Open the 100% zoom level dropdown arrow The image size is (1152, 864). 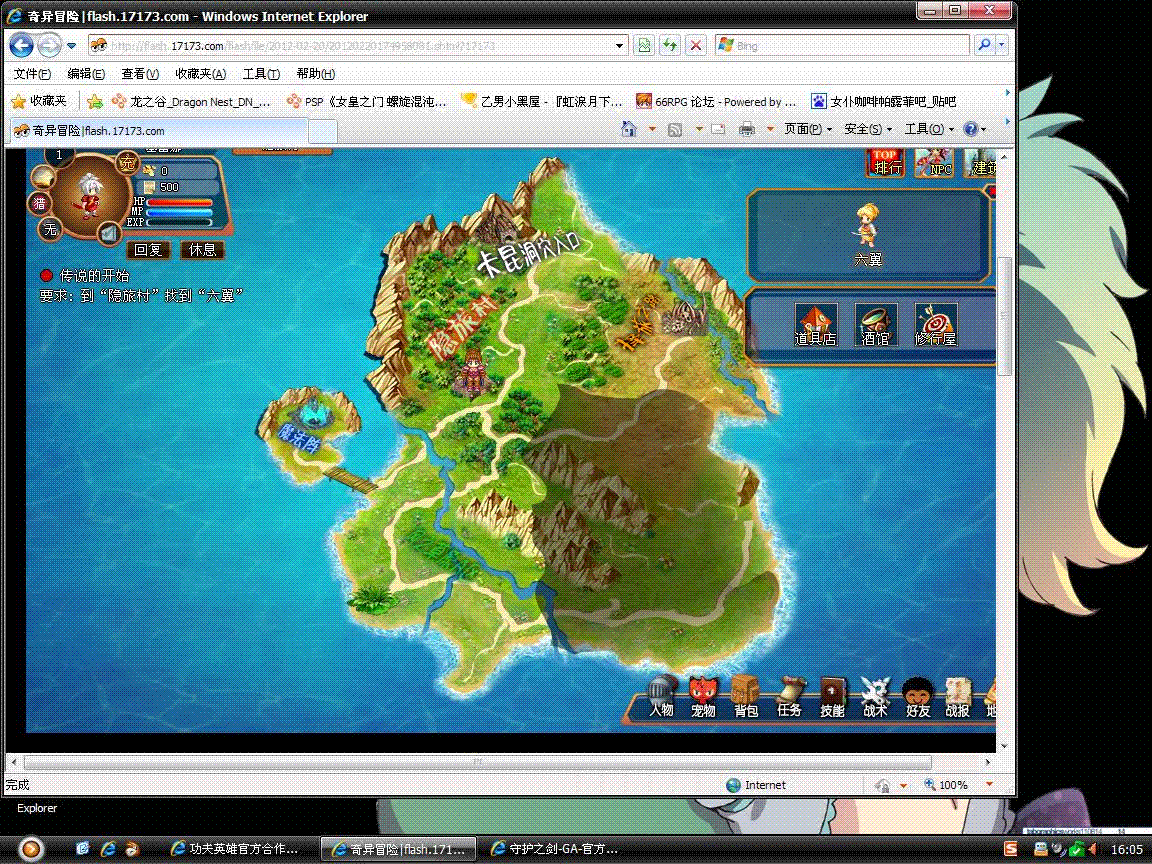pos(990,785)
